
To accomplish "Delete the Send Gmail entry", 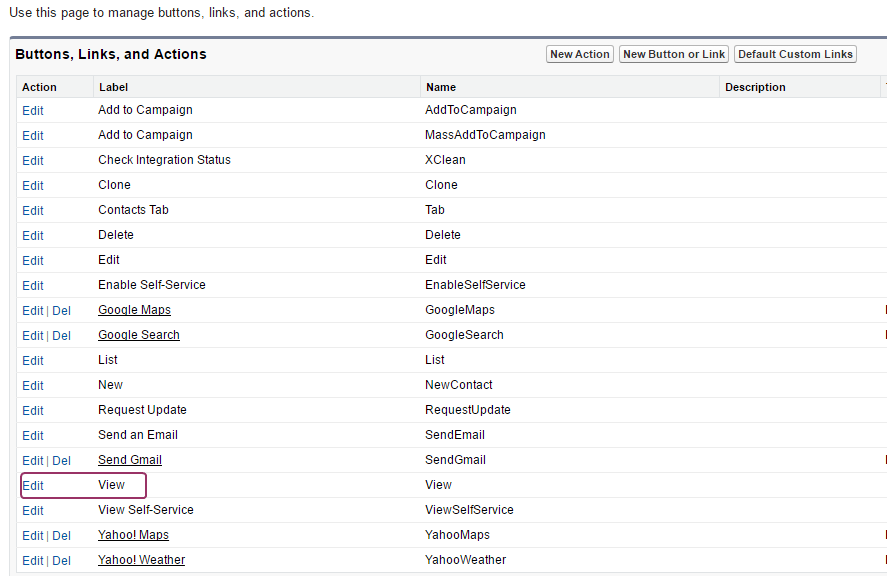I will [61, 461].
